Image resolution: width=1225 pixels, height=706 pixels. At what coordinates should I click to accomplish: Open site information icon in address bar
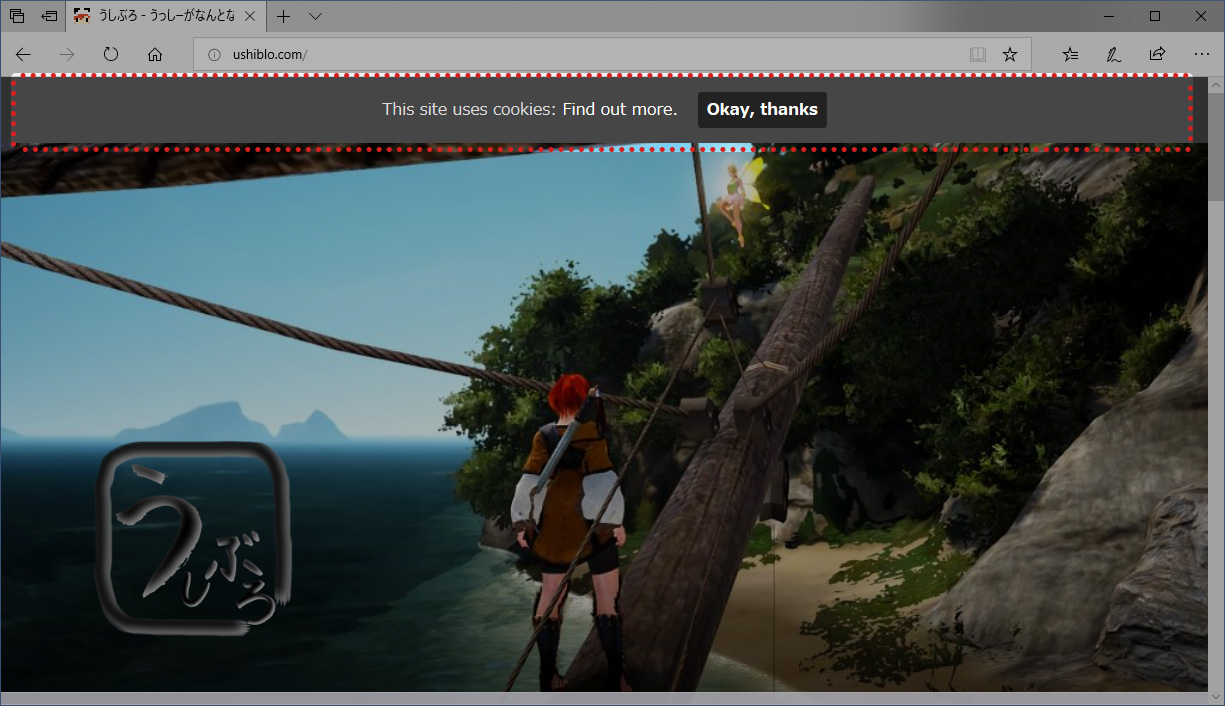coord(214,55)
